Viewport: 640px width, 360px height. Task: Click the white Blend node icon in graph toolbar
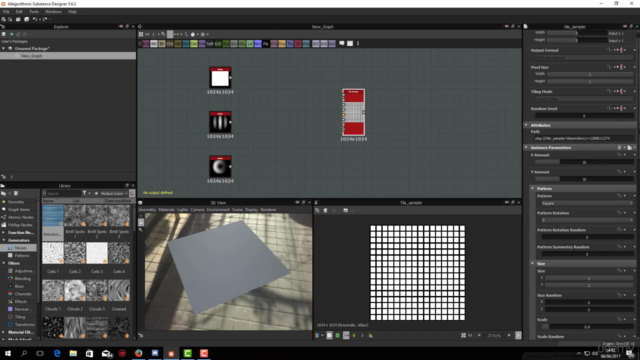pos(154,44)
